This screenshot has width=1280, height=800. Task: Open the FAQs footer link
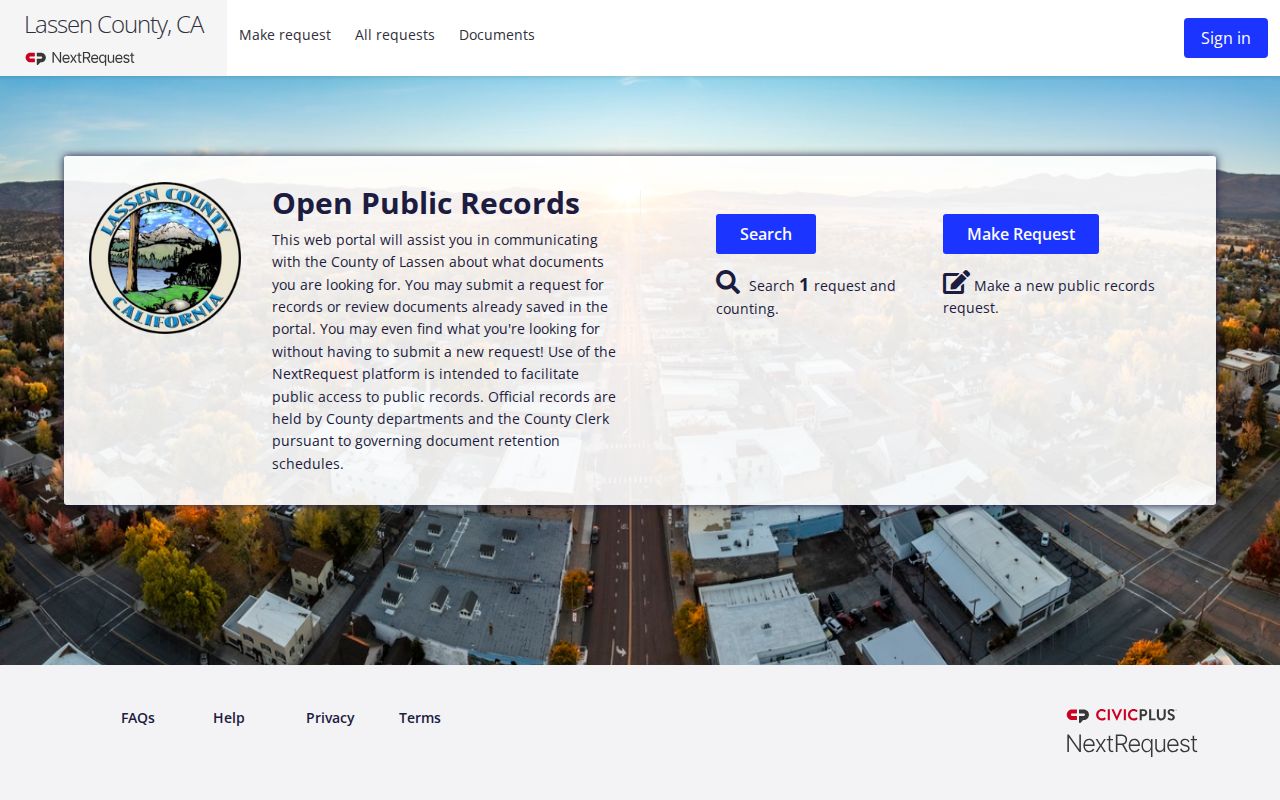pyautogui.click(x=138, y=718)
